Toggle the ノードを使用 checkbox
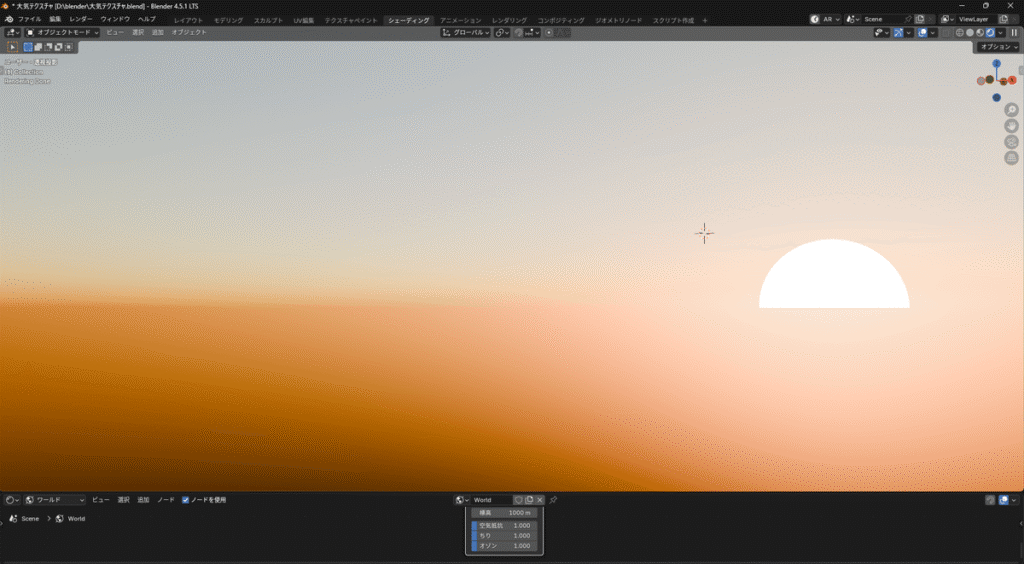This screenshot has width=1024, height=564. [x=185, y=500]
